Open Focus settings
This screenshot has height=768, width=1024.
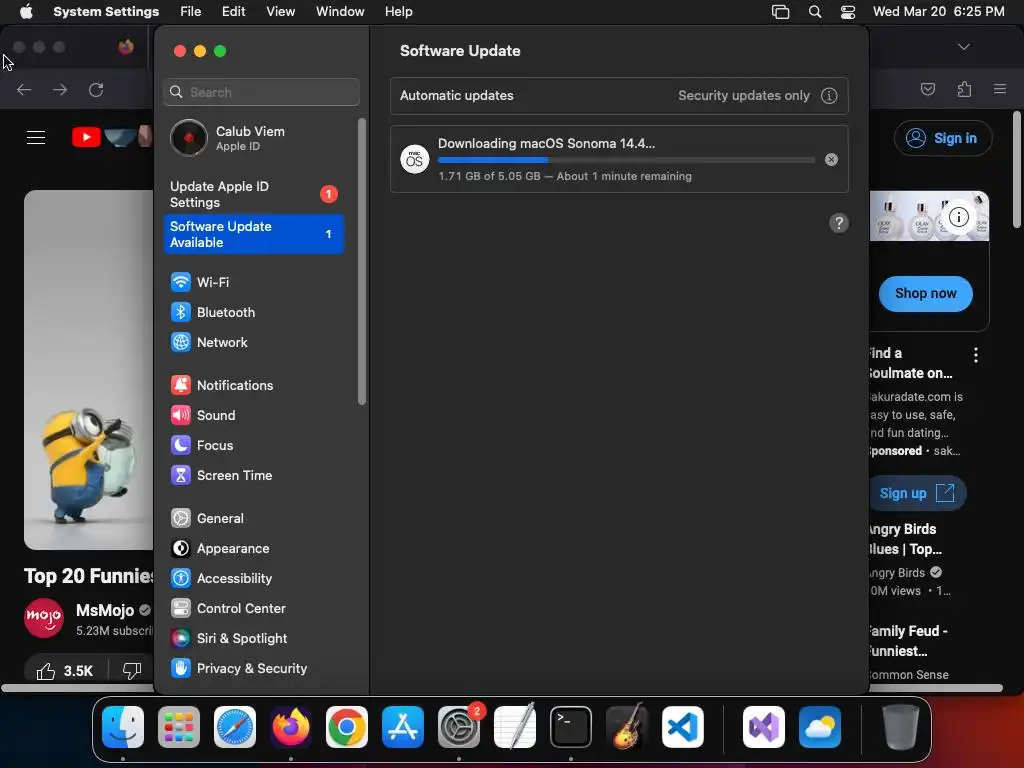253,445
